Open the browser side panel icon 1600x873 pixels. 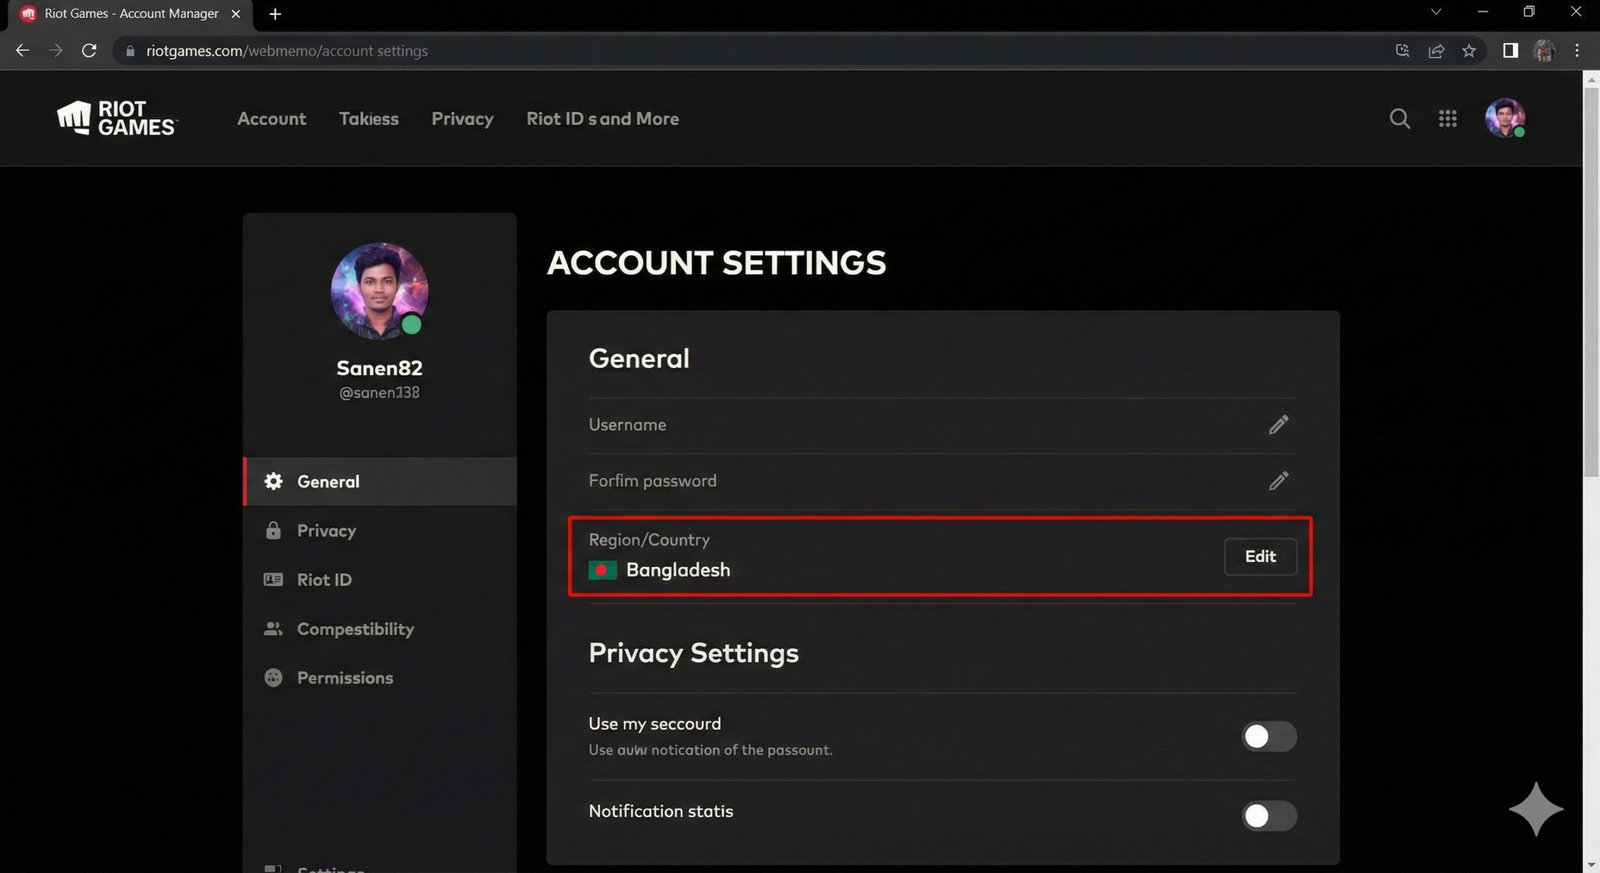(x=1510, y=51)
